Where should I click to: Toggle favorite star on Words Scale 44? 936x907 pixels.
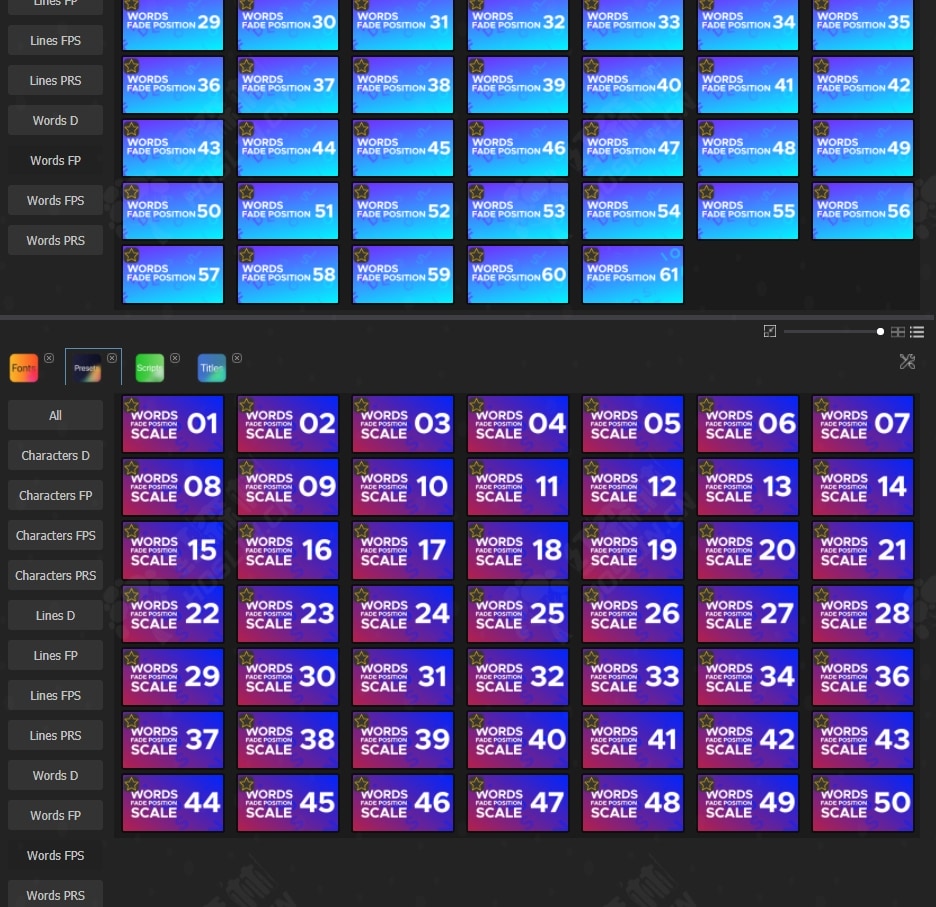pyautogui.click(x=131, y=784)
